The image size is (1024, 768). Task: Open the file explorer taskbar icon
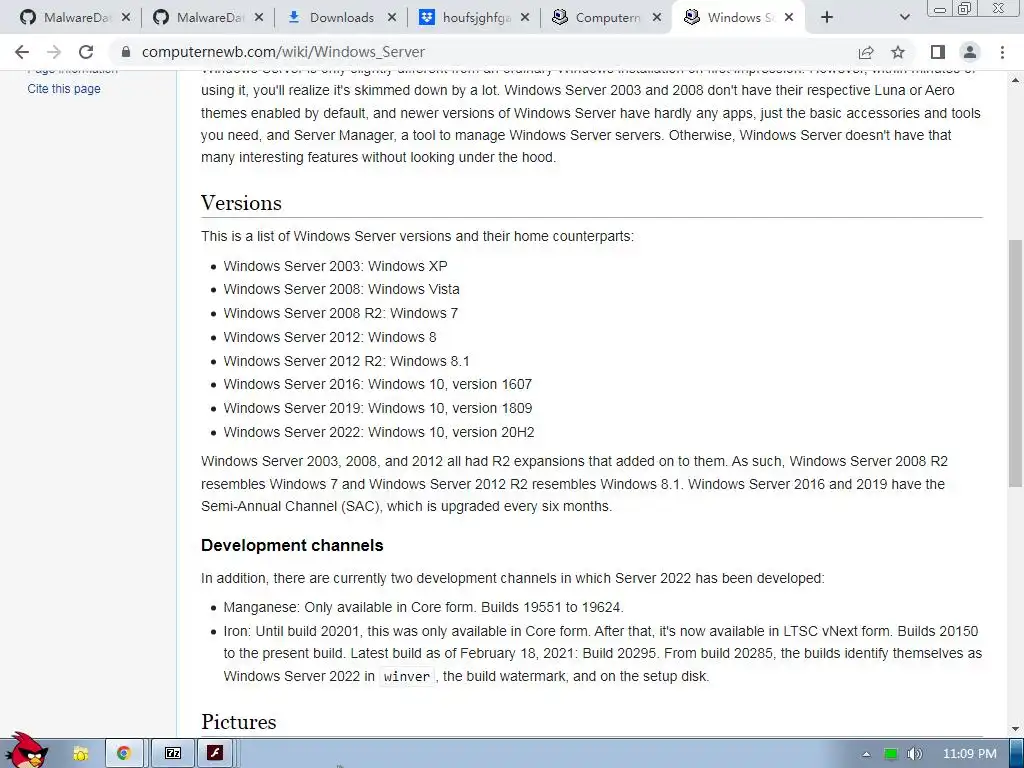(81, 754)
